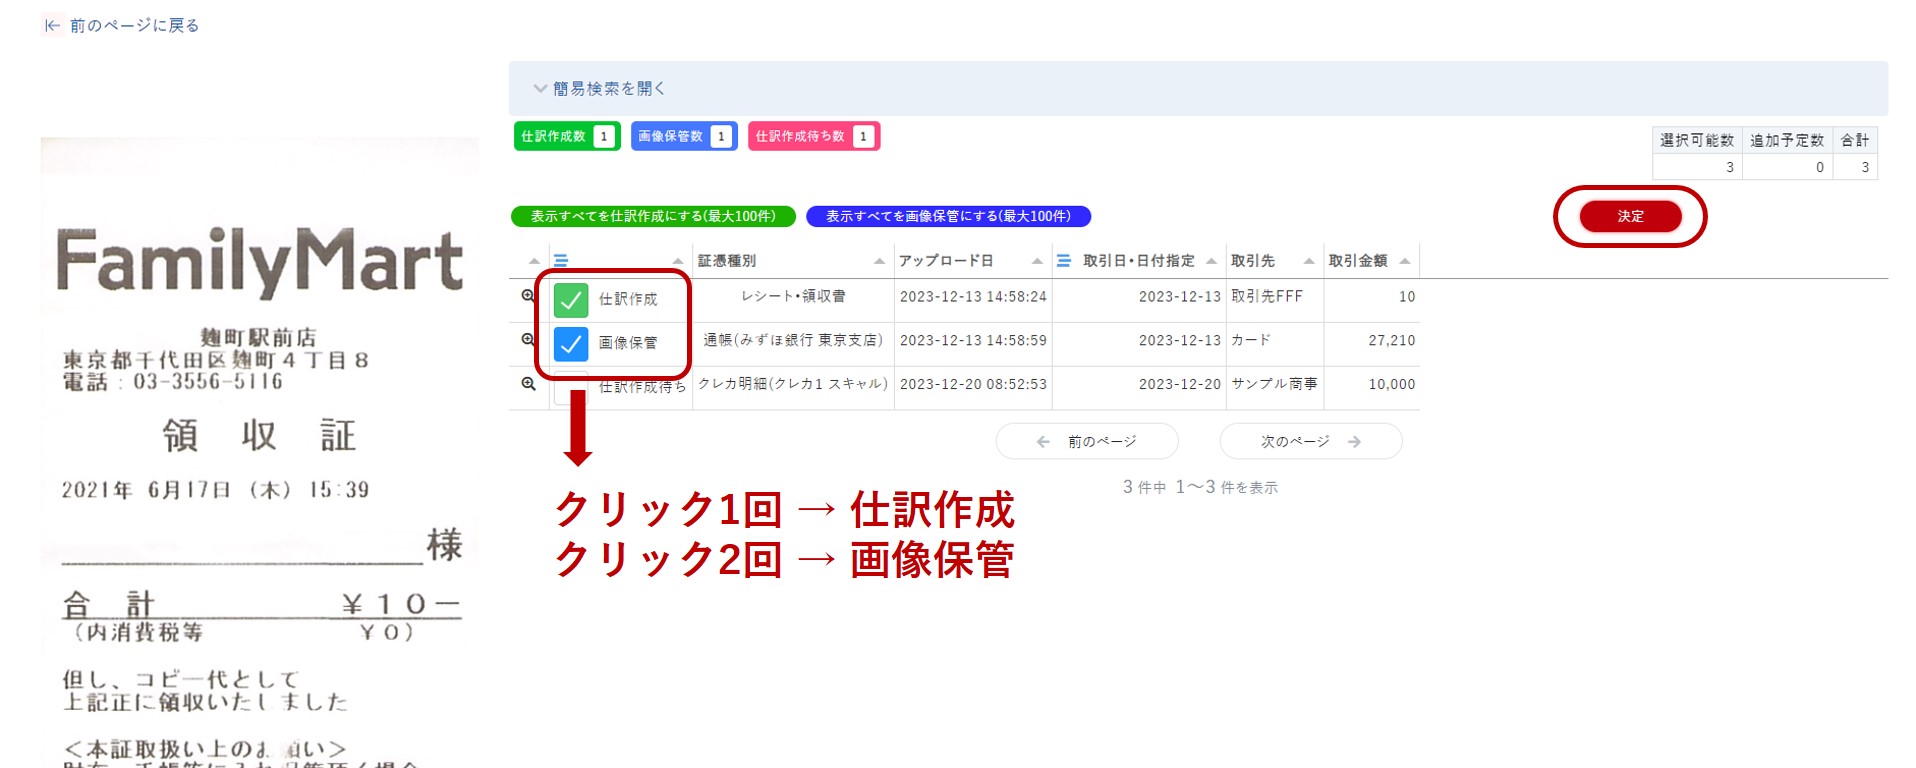Magnify the クレカ明細 row document
This screenshot has height=768, width=1916.
[528, 384]
